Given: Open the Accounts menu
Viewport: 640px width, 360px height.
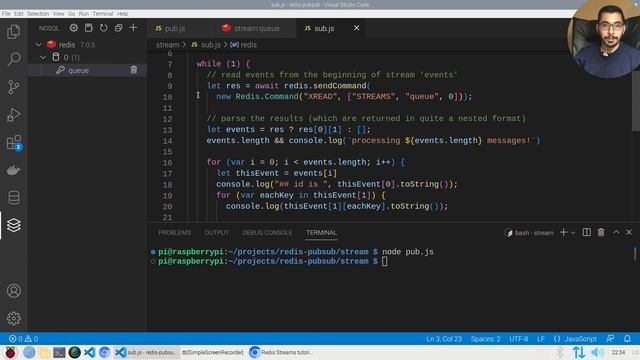Looking at the screenshot, I should 13,291.
